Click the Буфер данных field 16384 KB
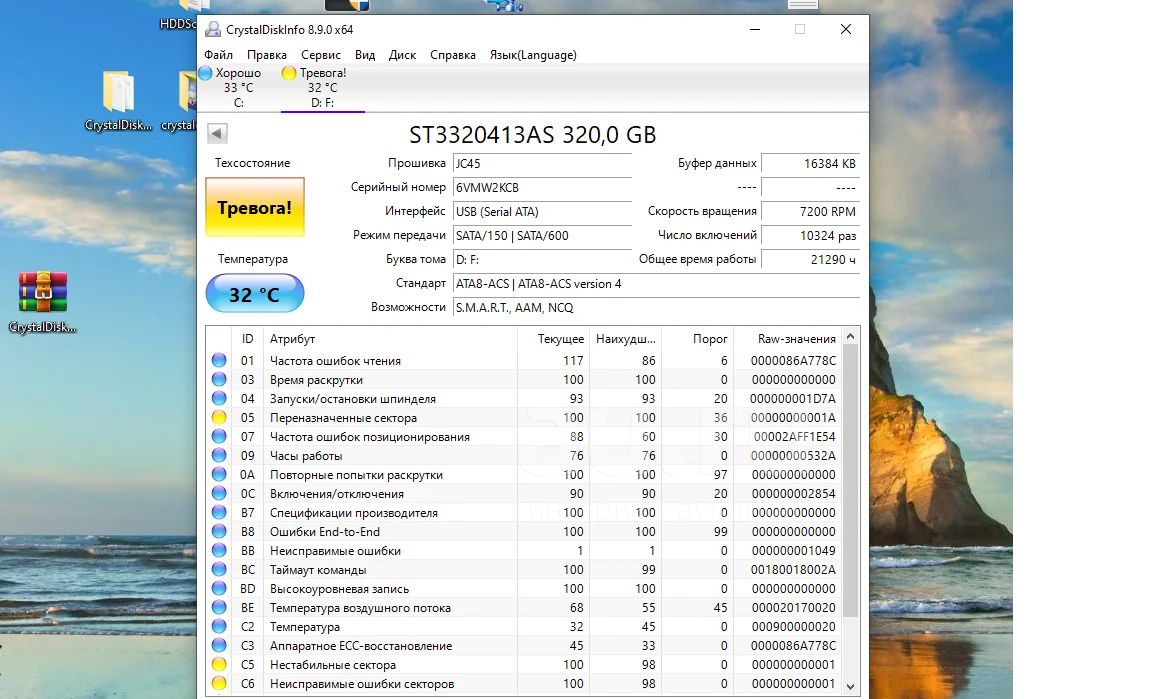 tap(810, 163)
